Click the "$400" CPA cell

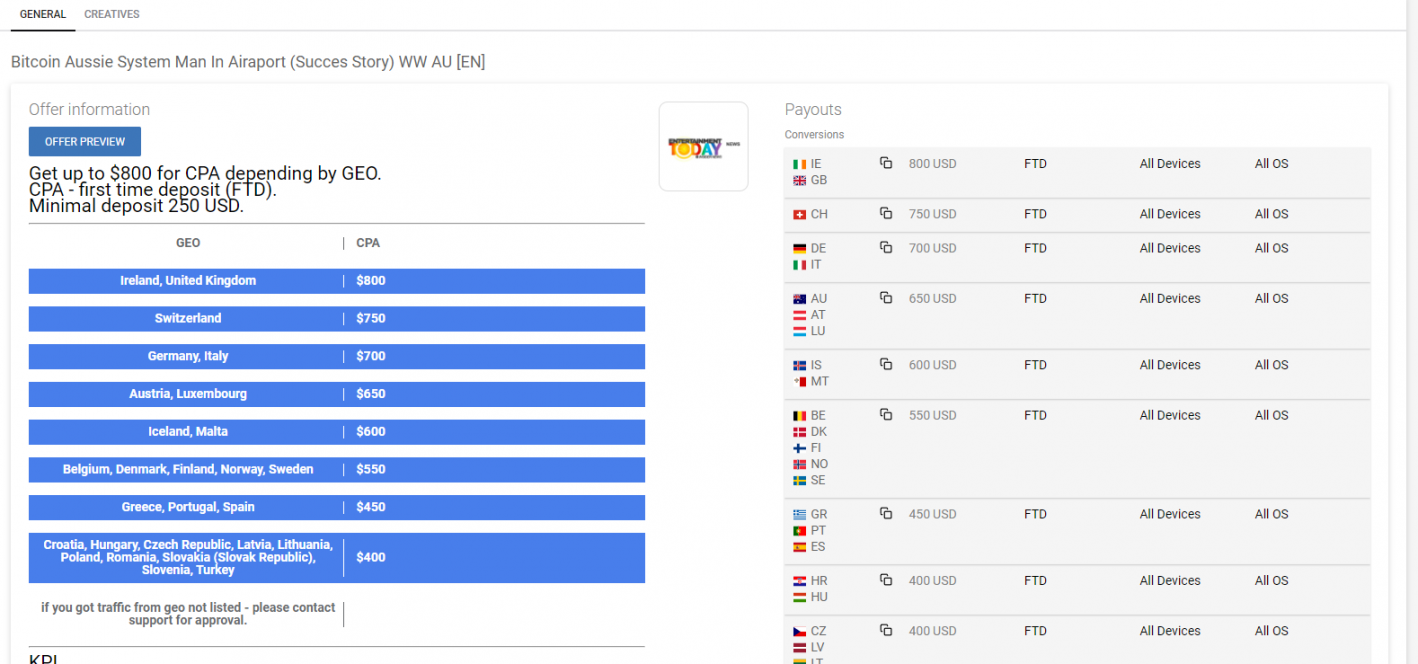[x=370, y=558]
